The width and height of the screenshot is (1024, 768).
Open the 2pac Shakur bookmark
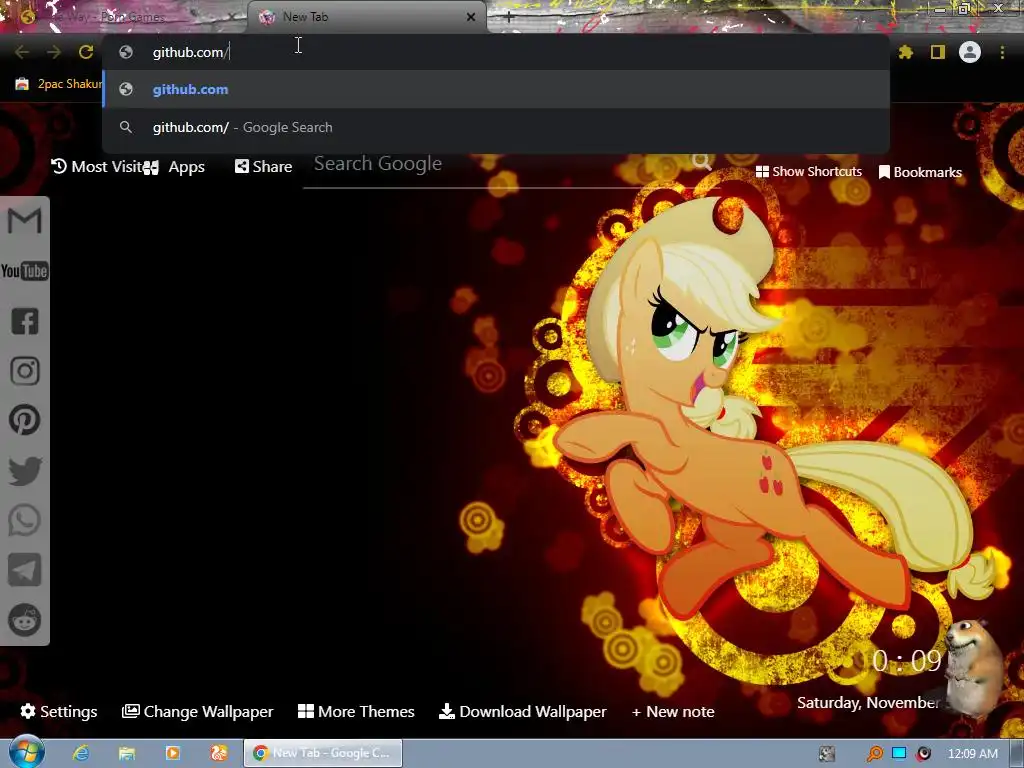tap(58, 84)
